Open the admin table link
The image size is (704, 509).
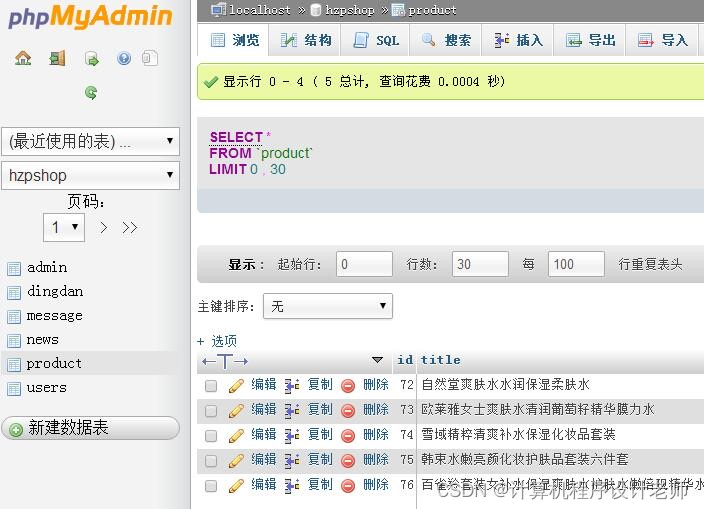coord(47,268)
